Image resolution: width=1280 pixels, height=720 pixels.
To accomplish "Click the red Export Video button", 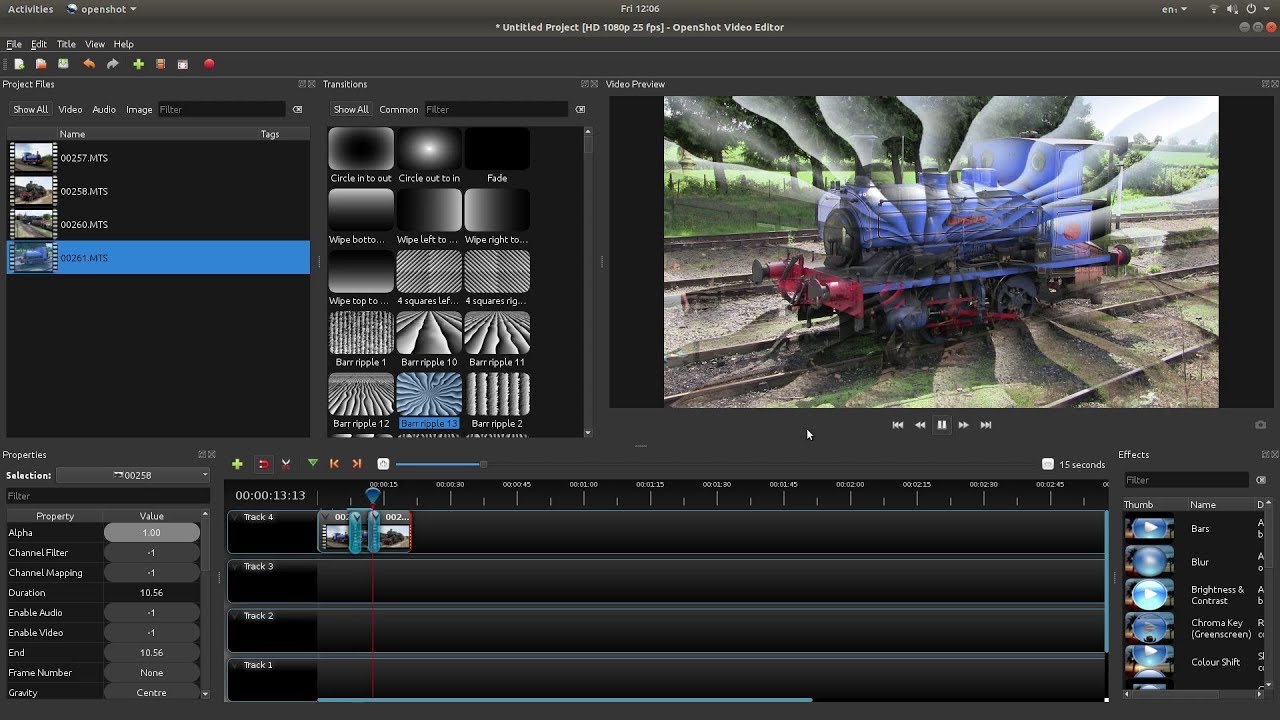I will point(209,64).
